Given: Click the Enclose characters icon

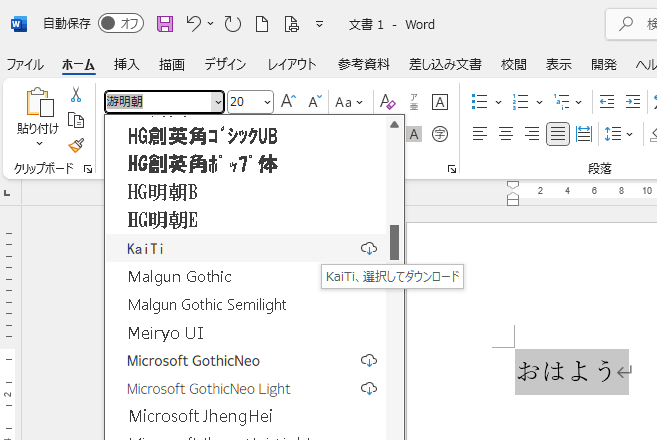Looking at the screenshot, I should (440, 135).
